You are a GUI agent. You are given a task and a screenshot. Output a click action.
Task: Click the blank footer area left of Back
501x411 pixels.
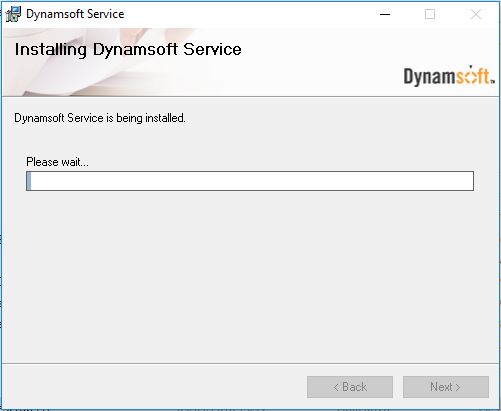[x=153, y=387]
